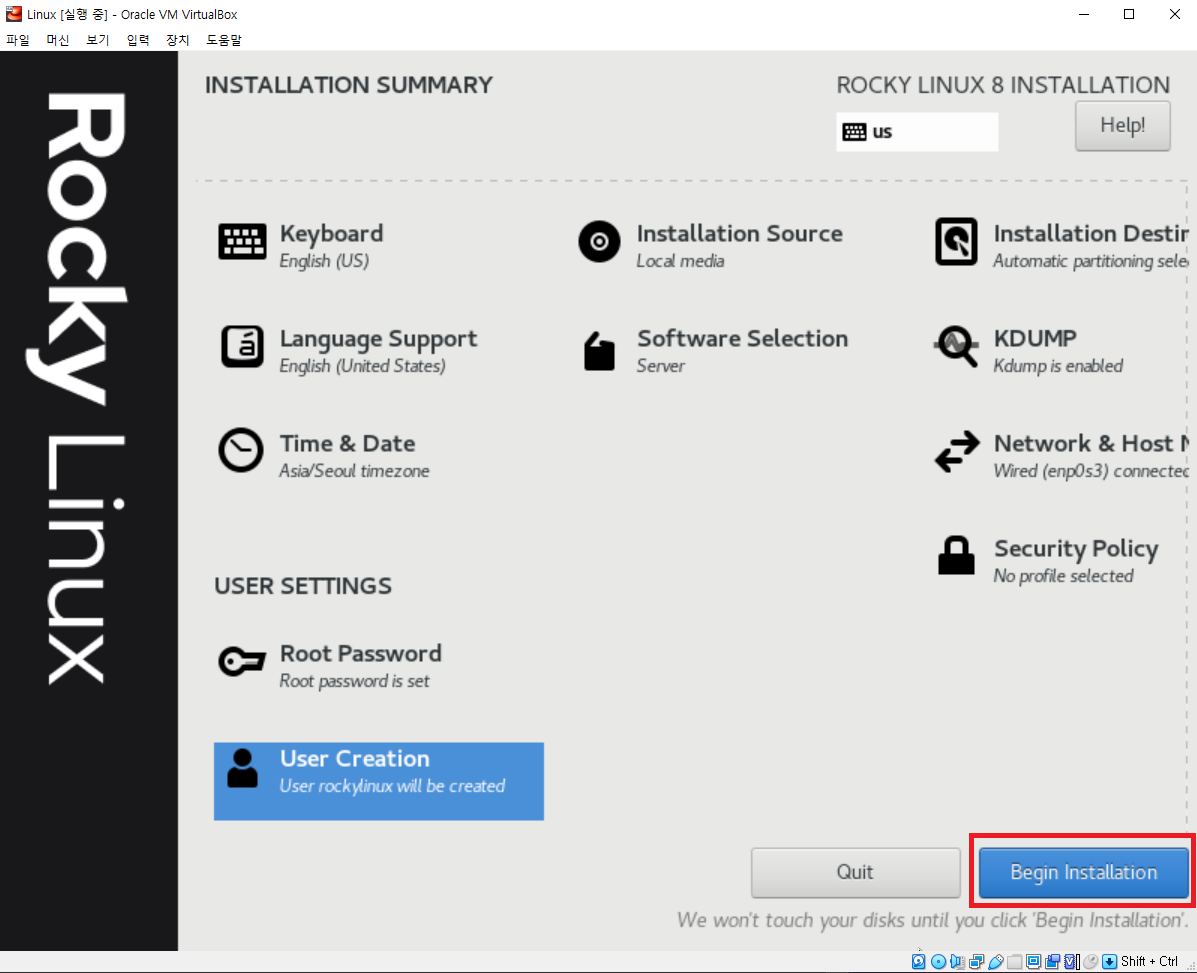Click the USB devices status bar icon
The width and height of the screenshot is (1197, 973).
coord(995,961)
